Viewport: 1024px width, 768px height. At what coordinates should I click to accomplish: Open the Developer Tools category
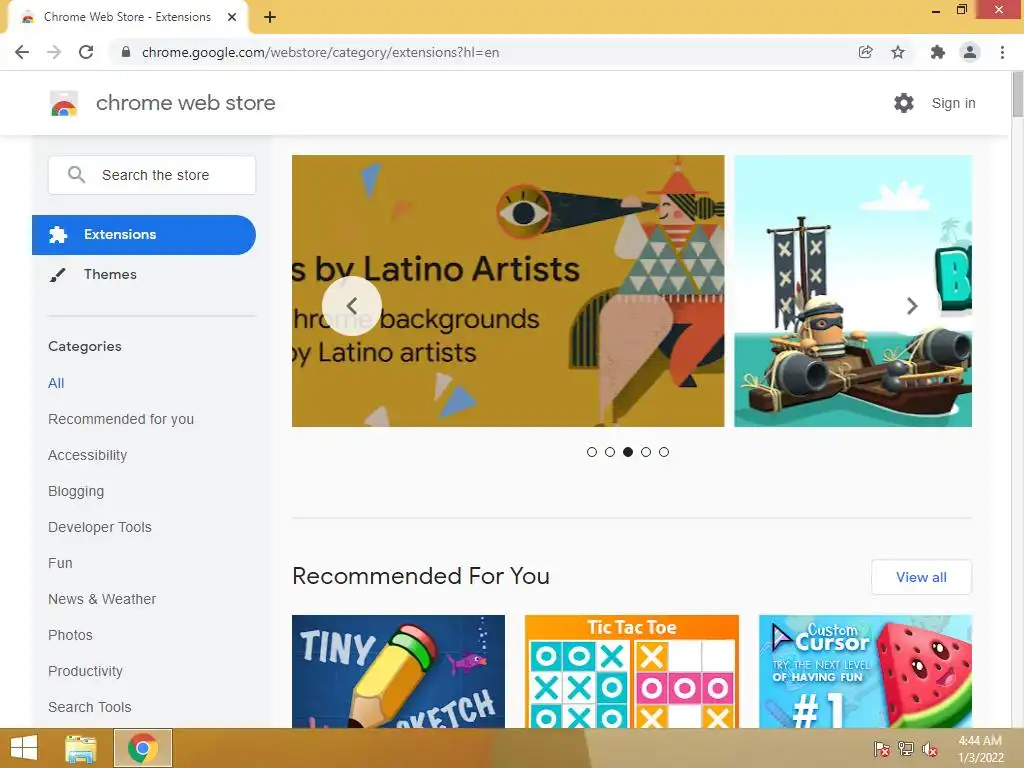point(100,527)
